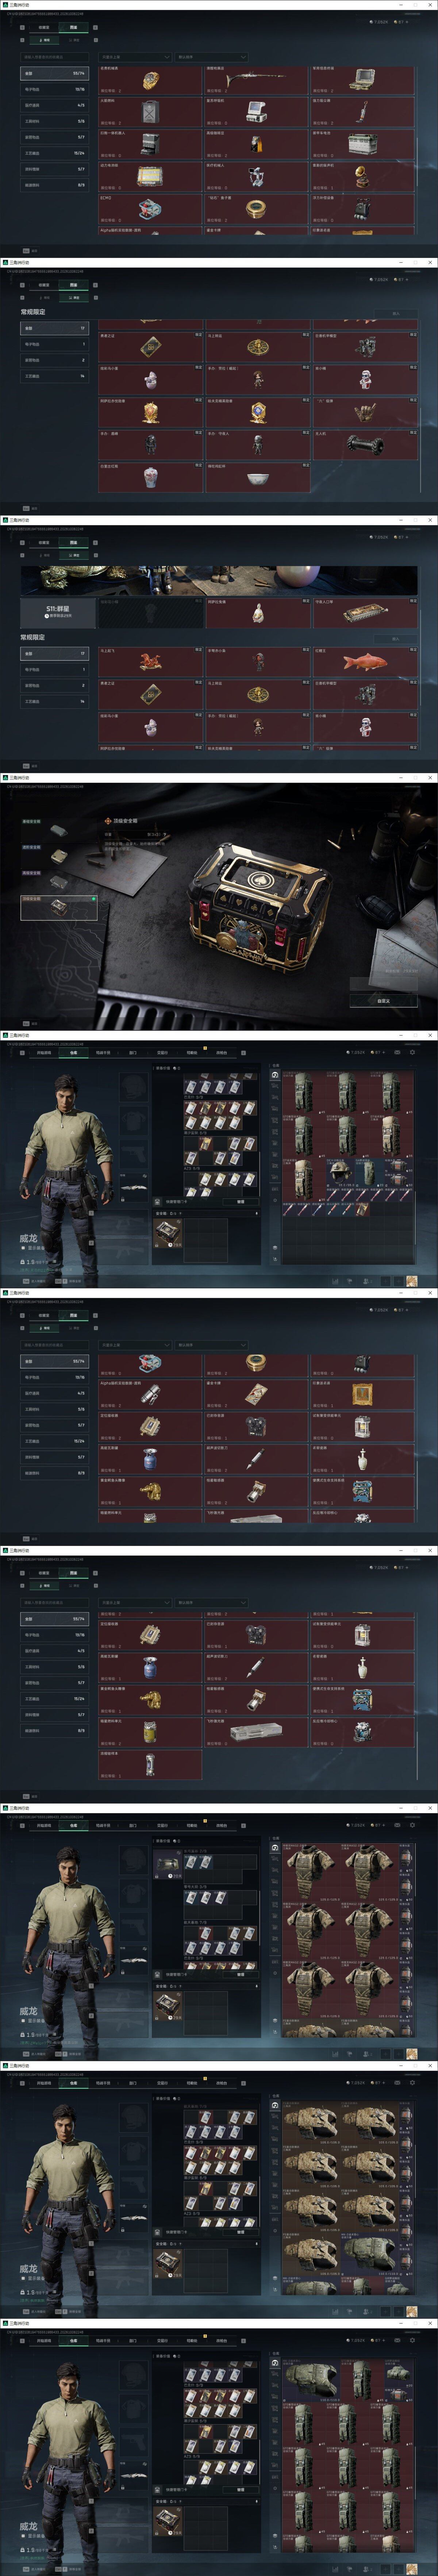Viewport: 438px width, 2576px height.
Task: Select 全部 93/74 category in the topmost window
Action: [54, 73]
